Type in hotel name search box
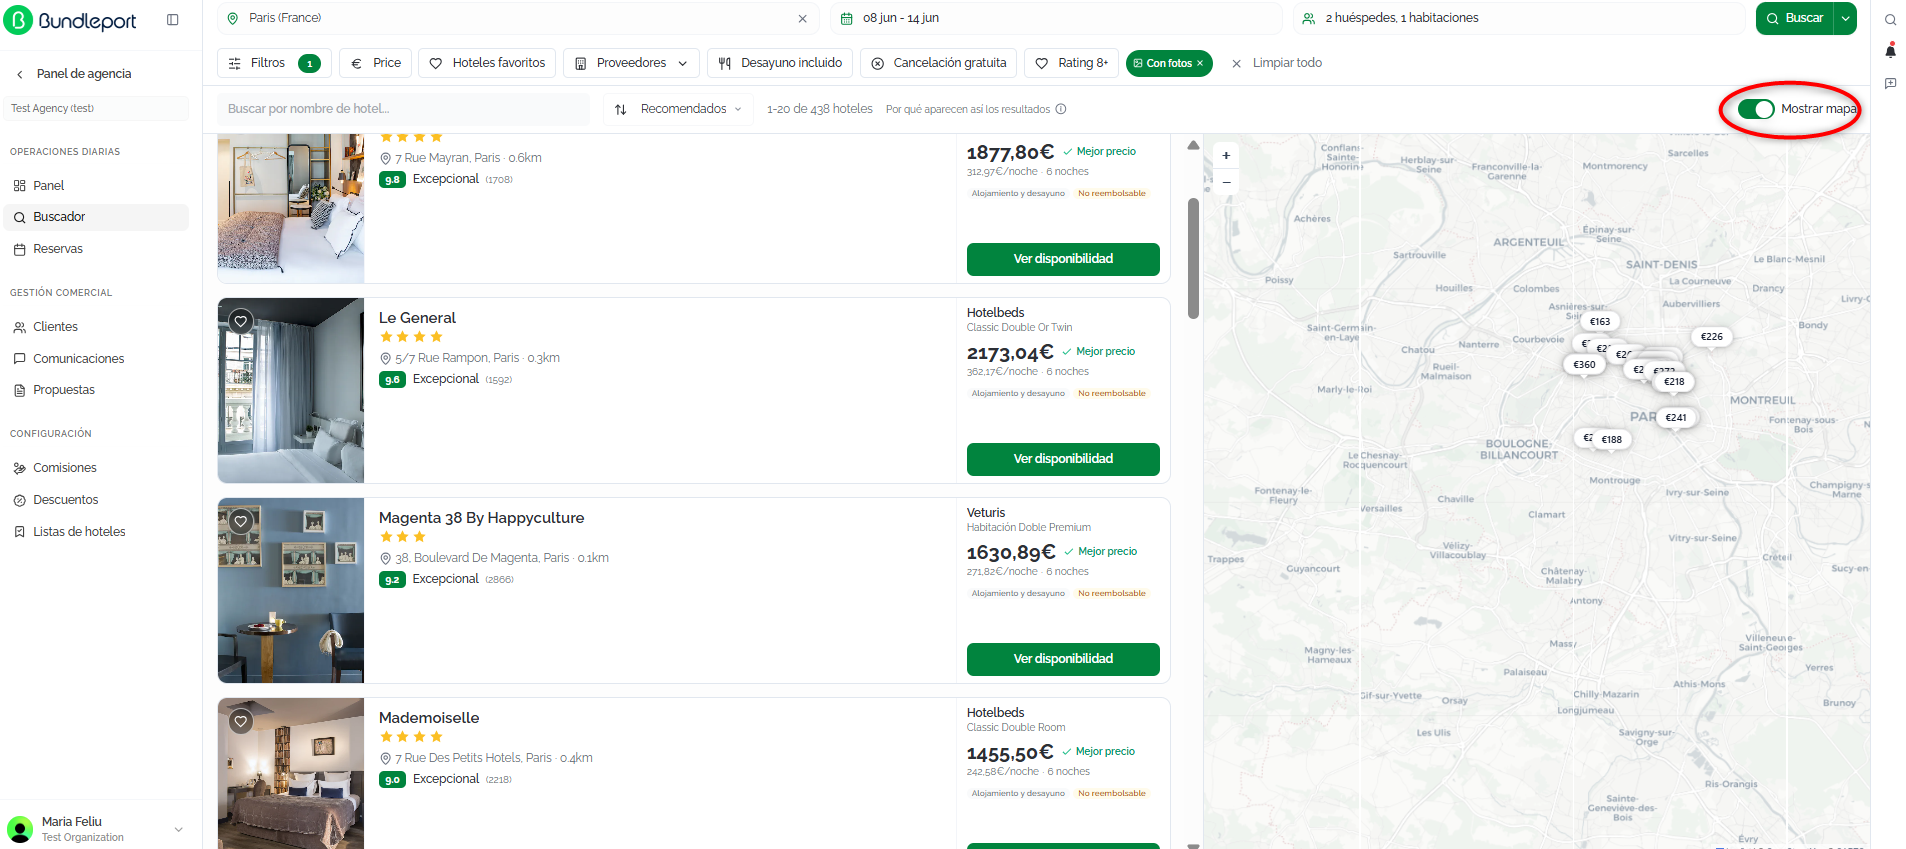The height and width of the screenshot is (849, 1906). (x=403, y=109)
